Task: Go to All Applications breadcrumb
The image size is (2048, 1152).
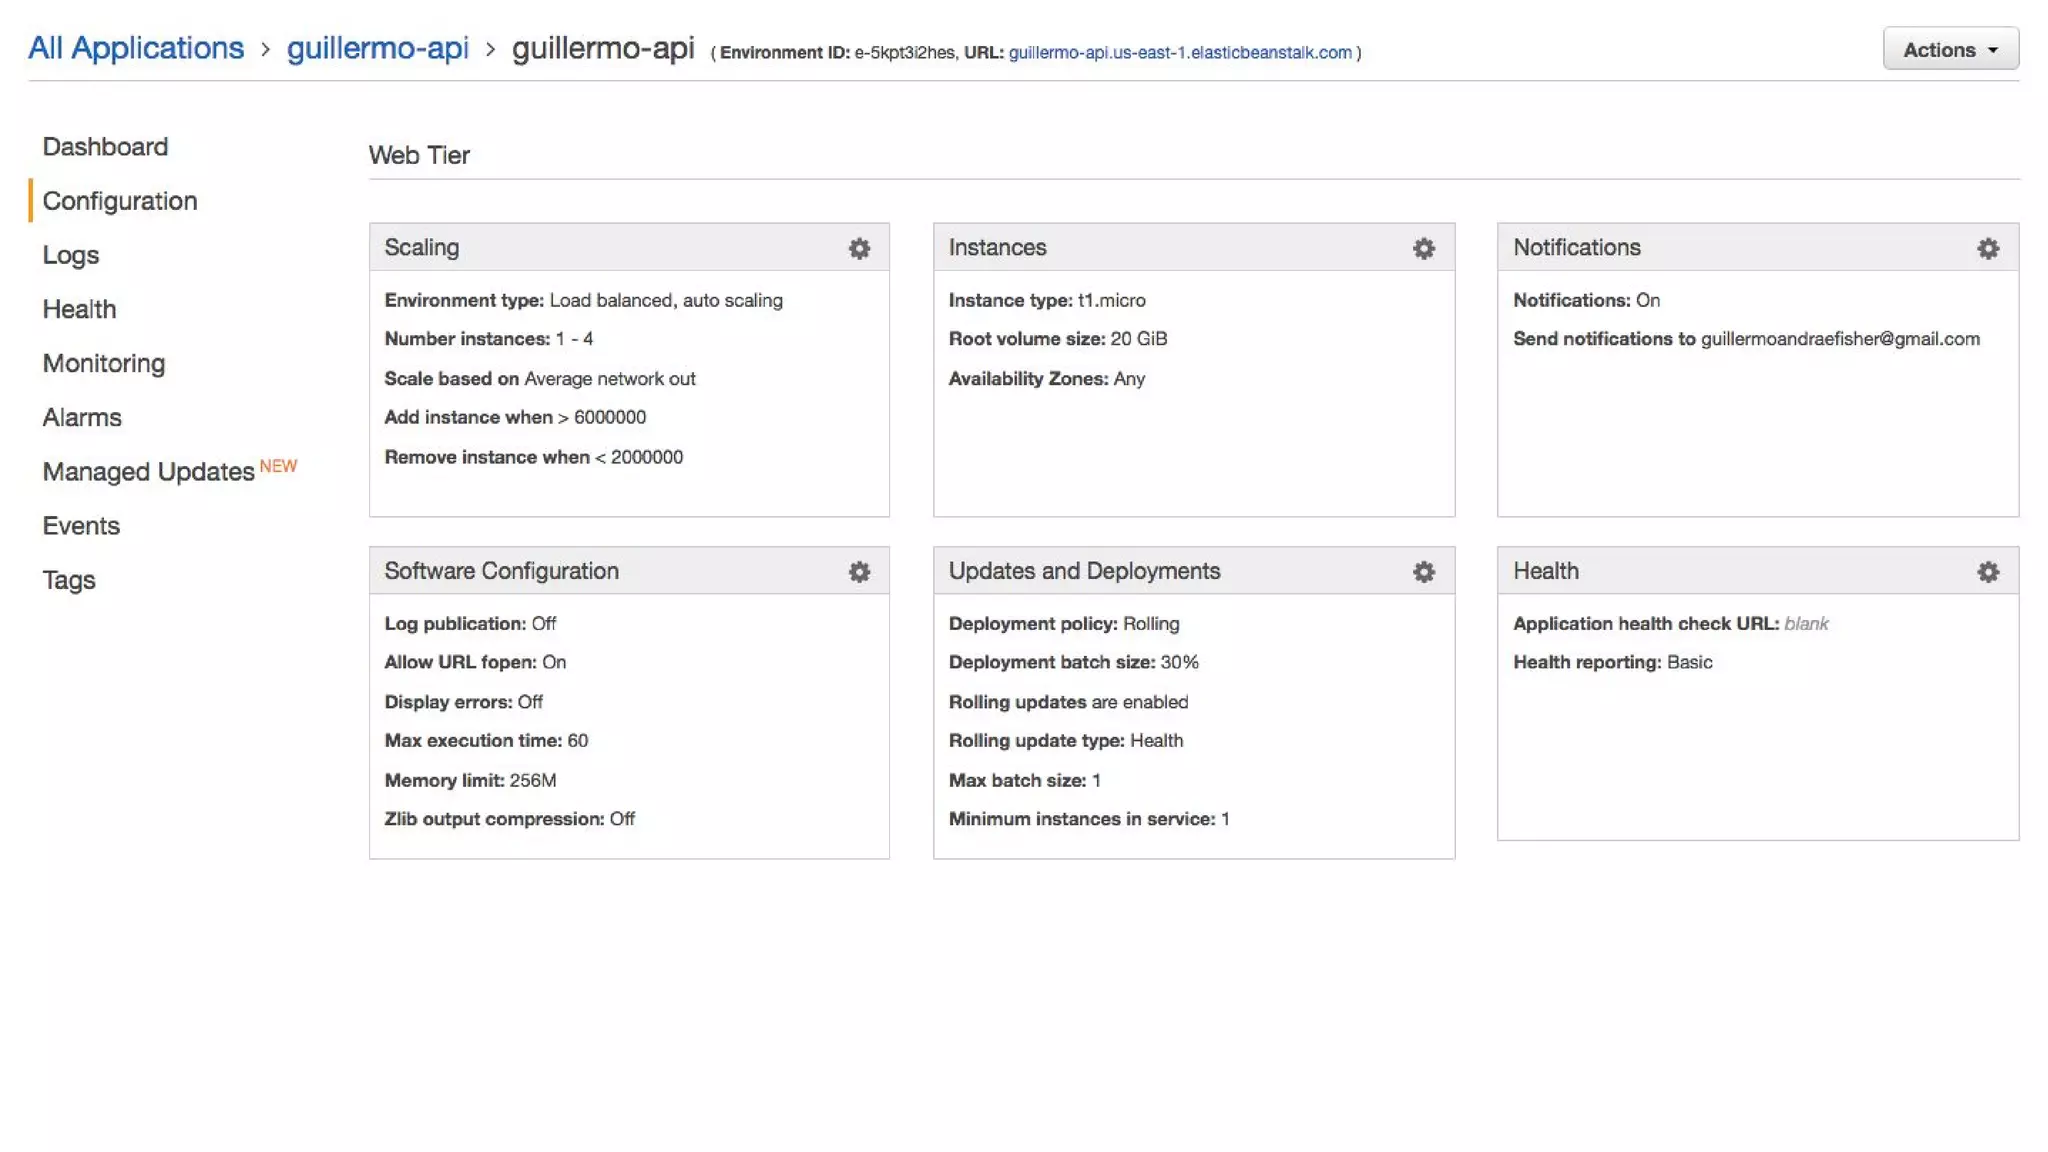Action: tap(136, 48)
